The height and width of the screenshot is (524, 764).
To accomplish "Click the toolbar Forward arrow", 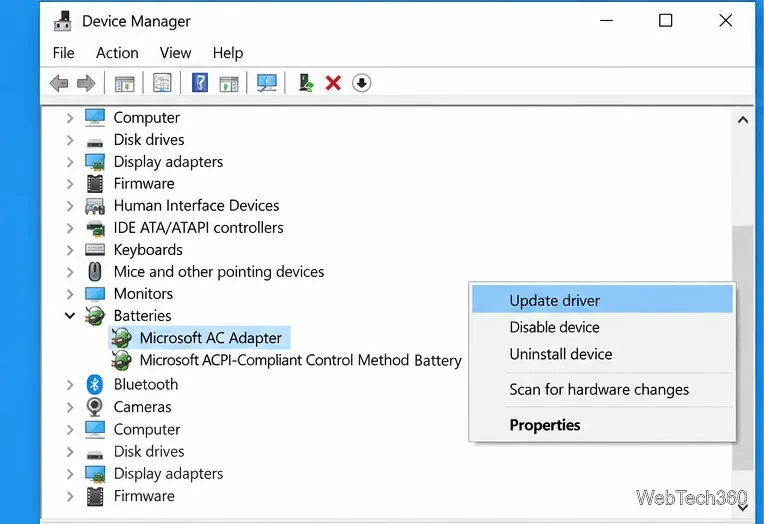I will coord(86,83).
